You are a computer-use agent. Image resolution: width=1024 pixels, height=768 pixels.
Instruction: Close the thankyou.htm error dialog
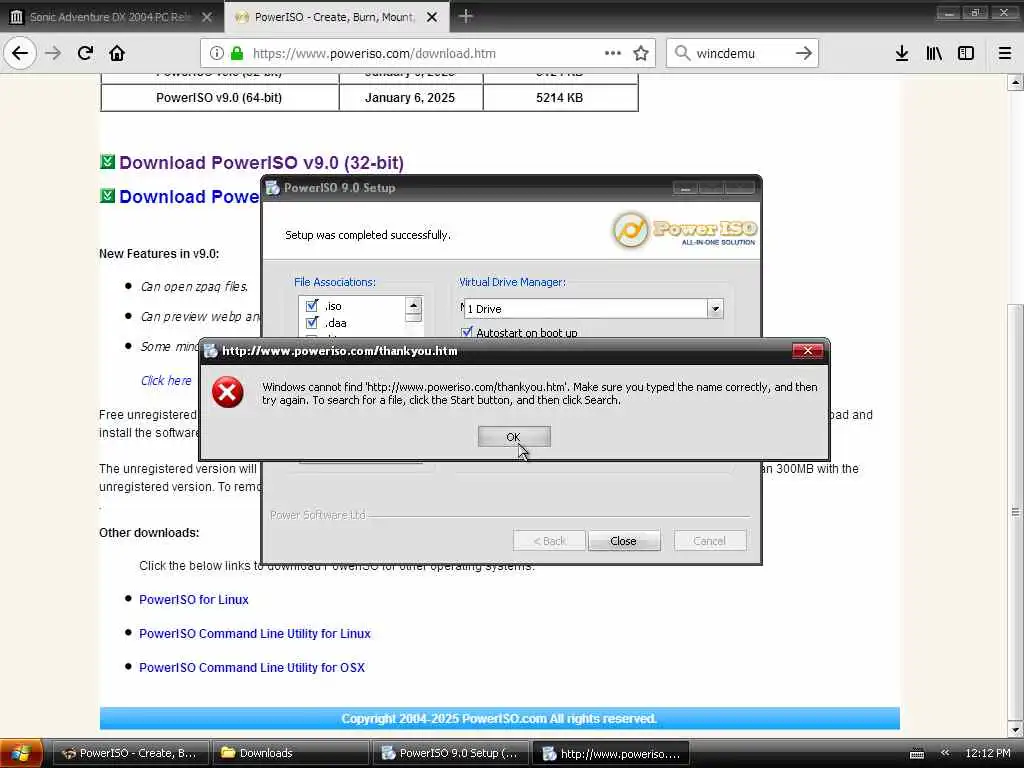[807, 351]
